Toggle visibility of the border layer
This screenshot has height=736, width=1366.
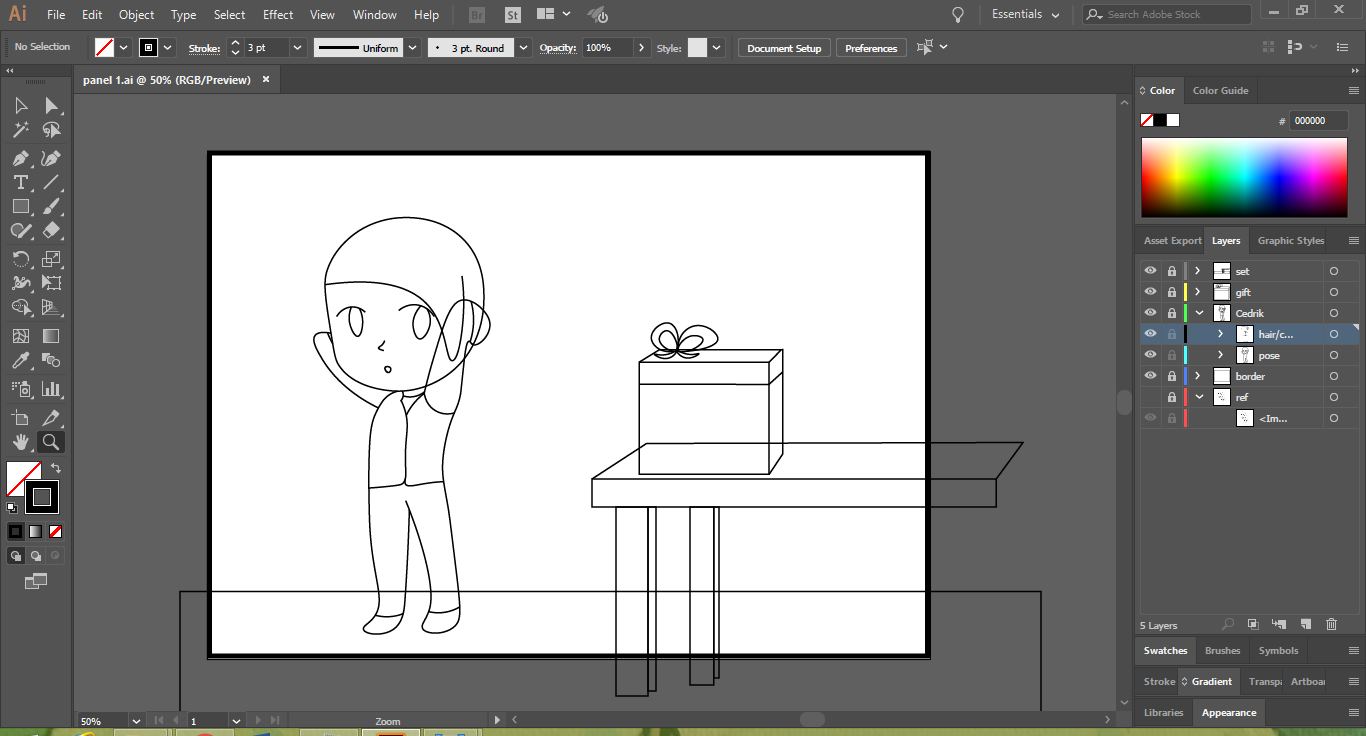(x=1150, y=376)
